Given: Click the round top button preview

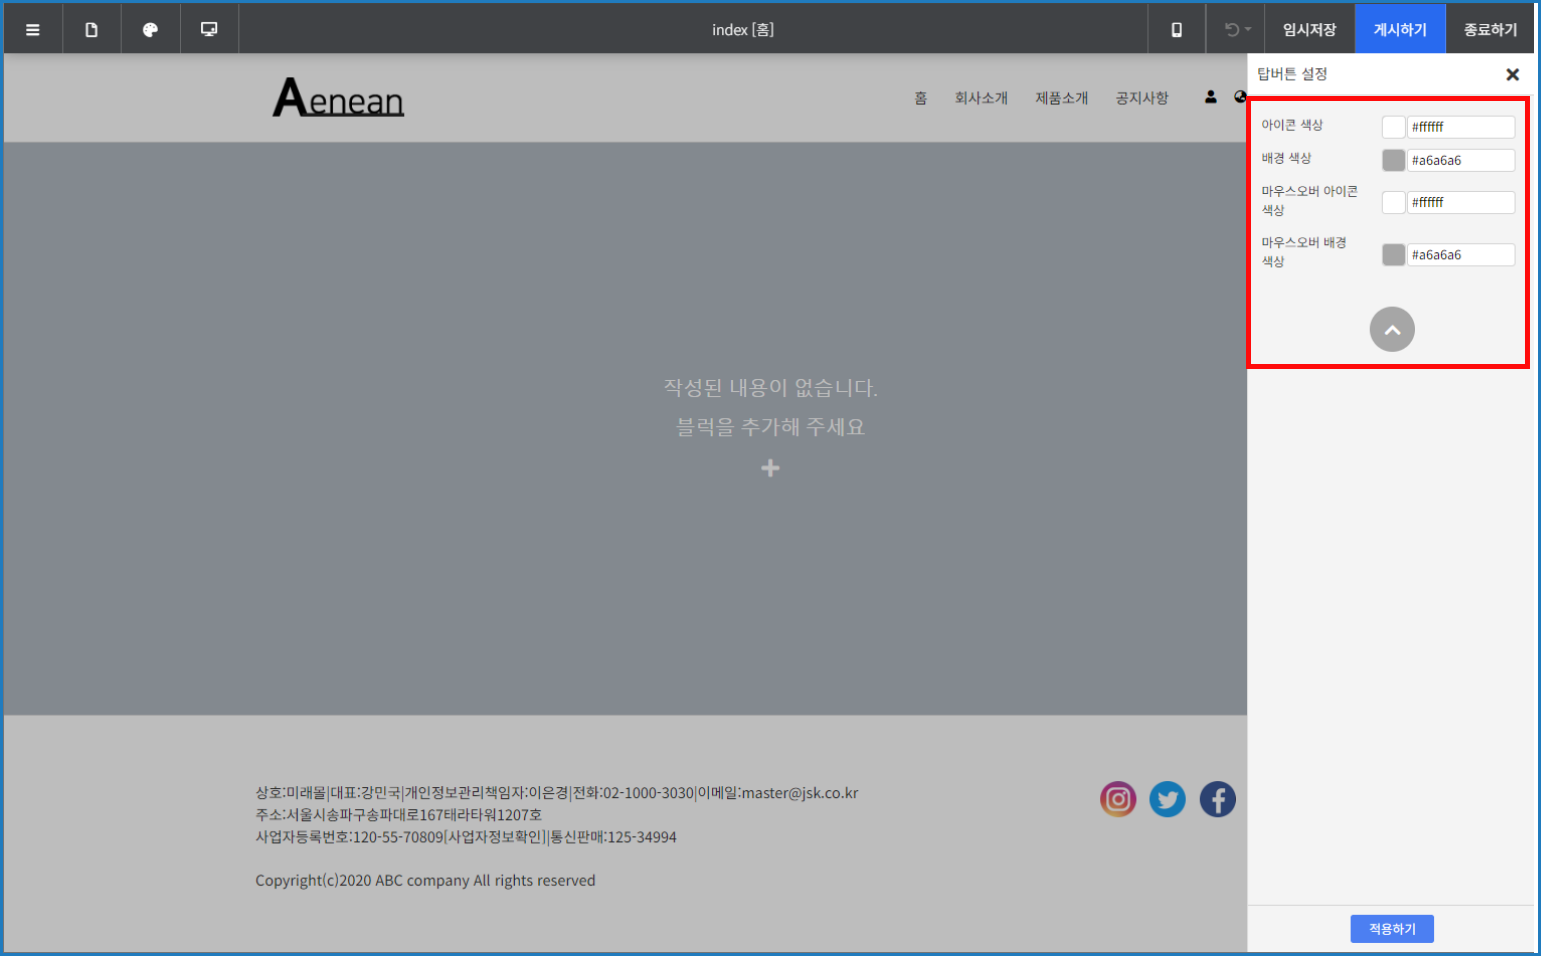Looking at the screenshot, I should pyautogui.click(x=1392, y=329).
